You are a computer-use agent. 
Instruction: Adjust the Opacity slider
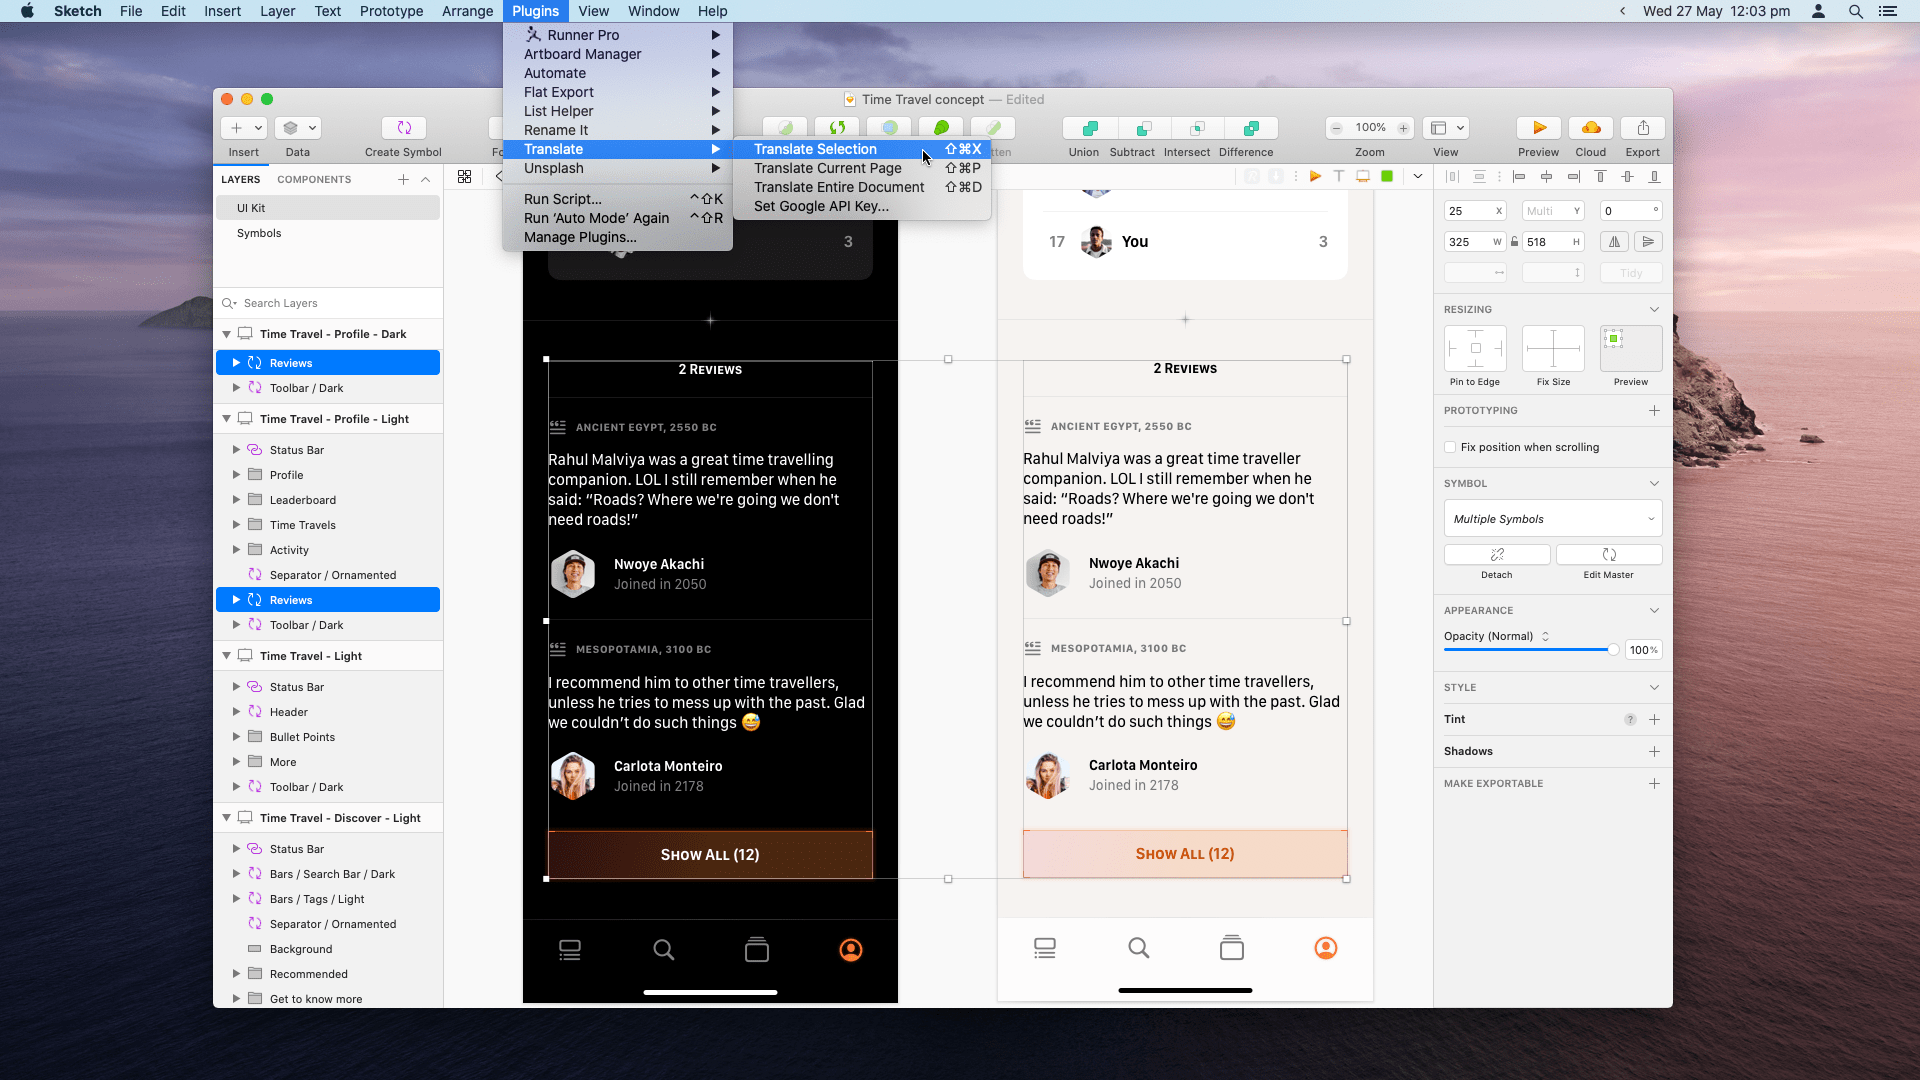point(1614,649)
